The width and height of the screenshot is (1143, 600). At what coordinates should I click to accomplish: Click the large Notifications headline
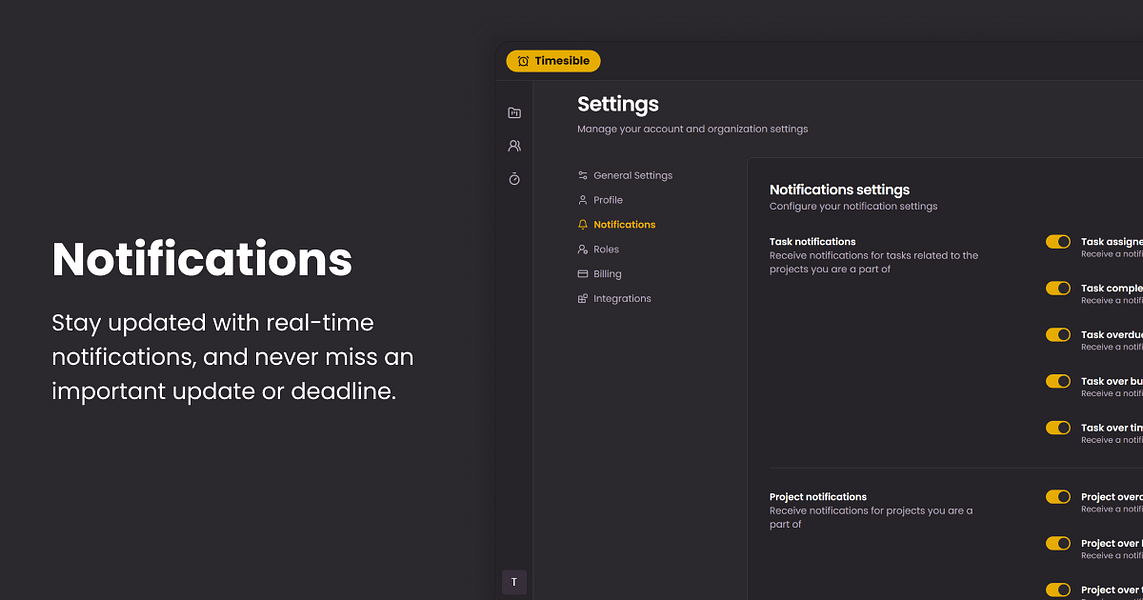point(202,260)
